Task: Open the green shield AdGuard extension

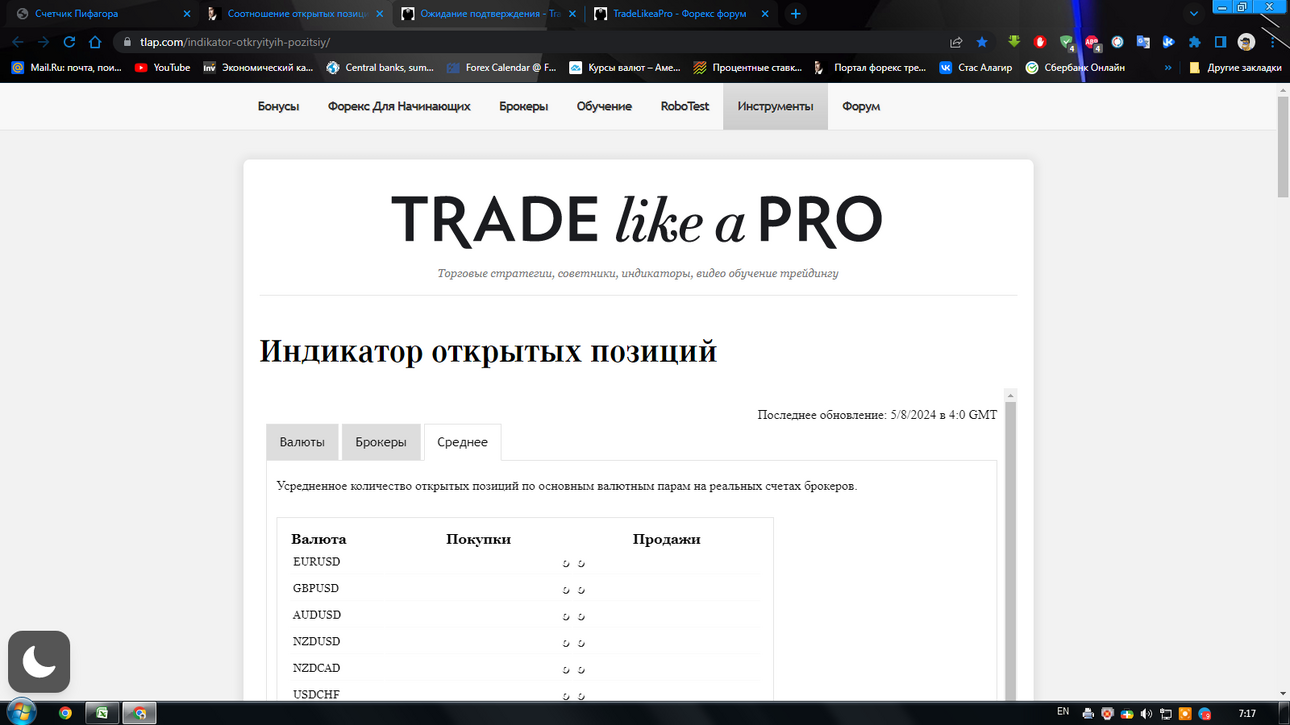Action: coord(1066,42)
